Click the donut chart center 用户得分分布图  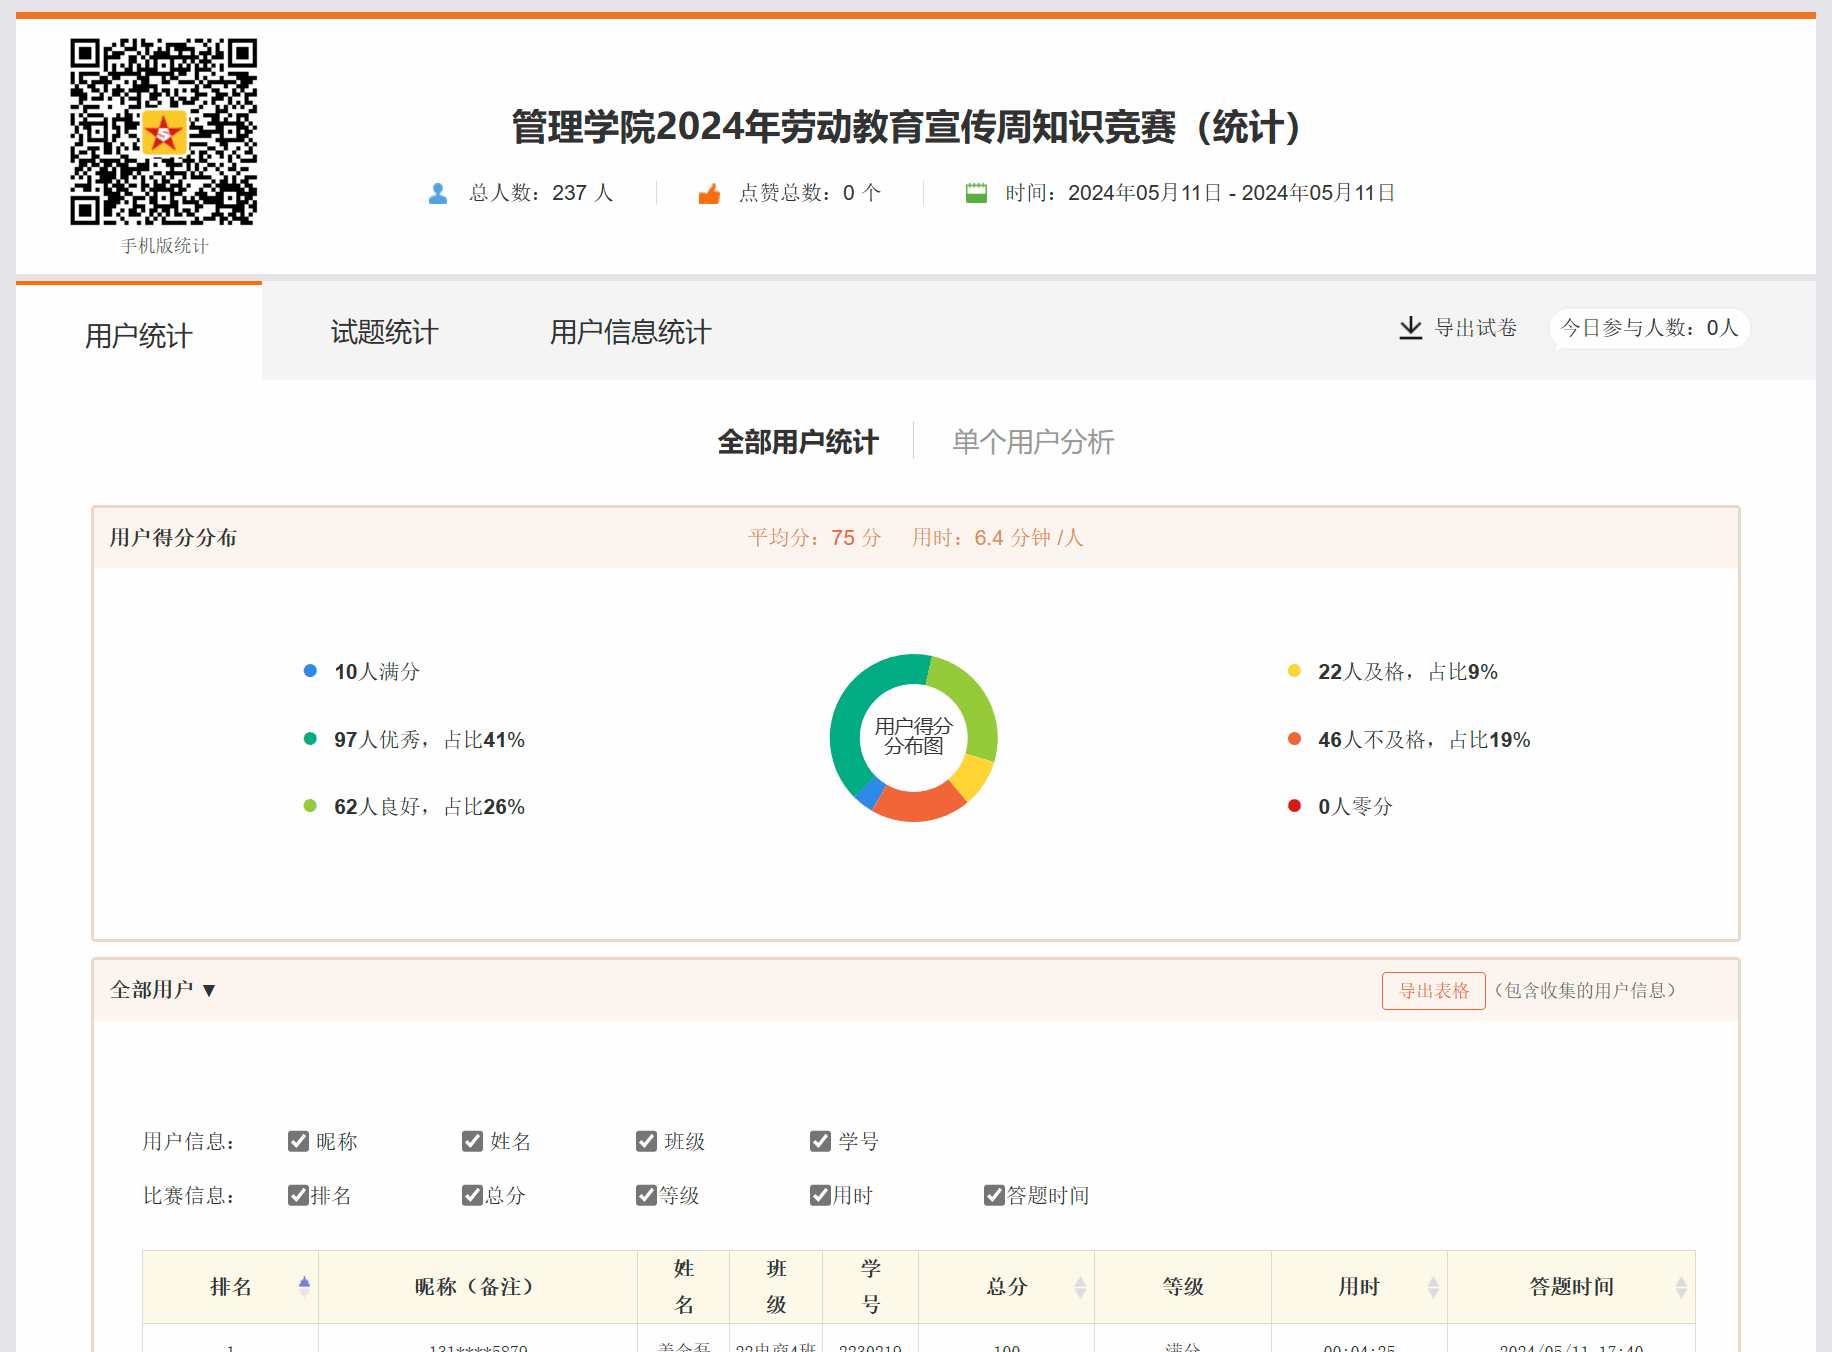(913, 737)
